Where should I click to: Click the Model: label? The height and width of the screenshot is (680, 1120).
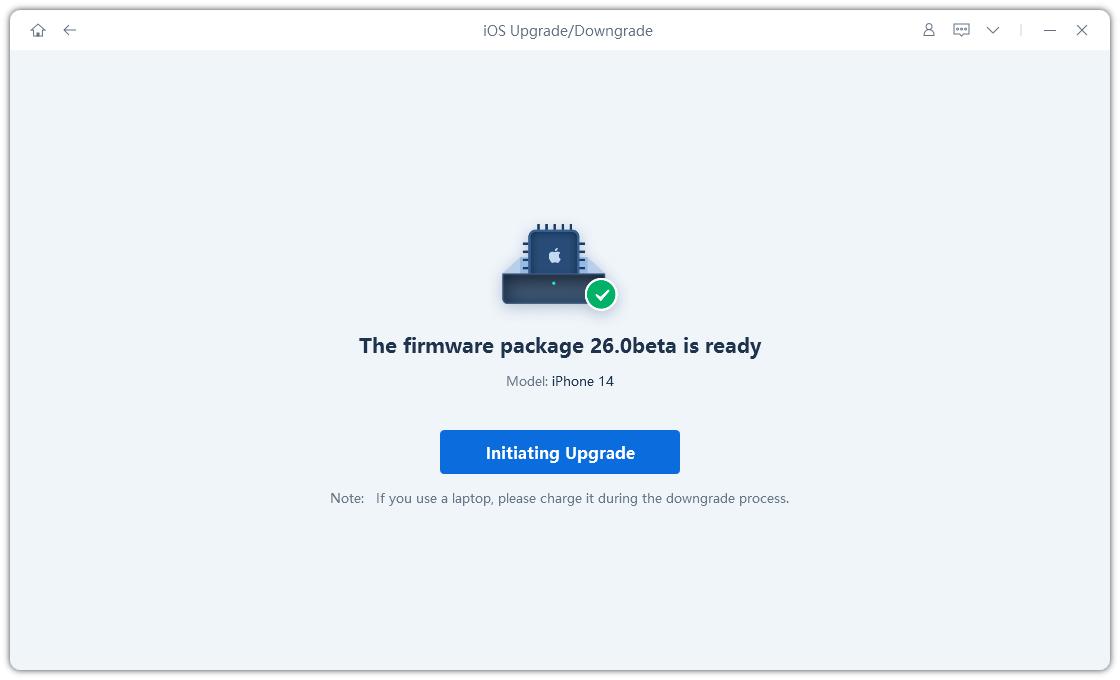[x=527, y=381]
